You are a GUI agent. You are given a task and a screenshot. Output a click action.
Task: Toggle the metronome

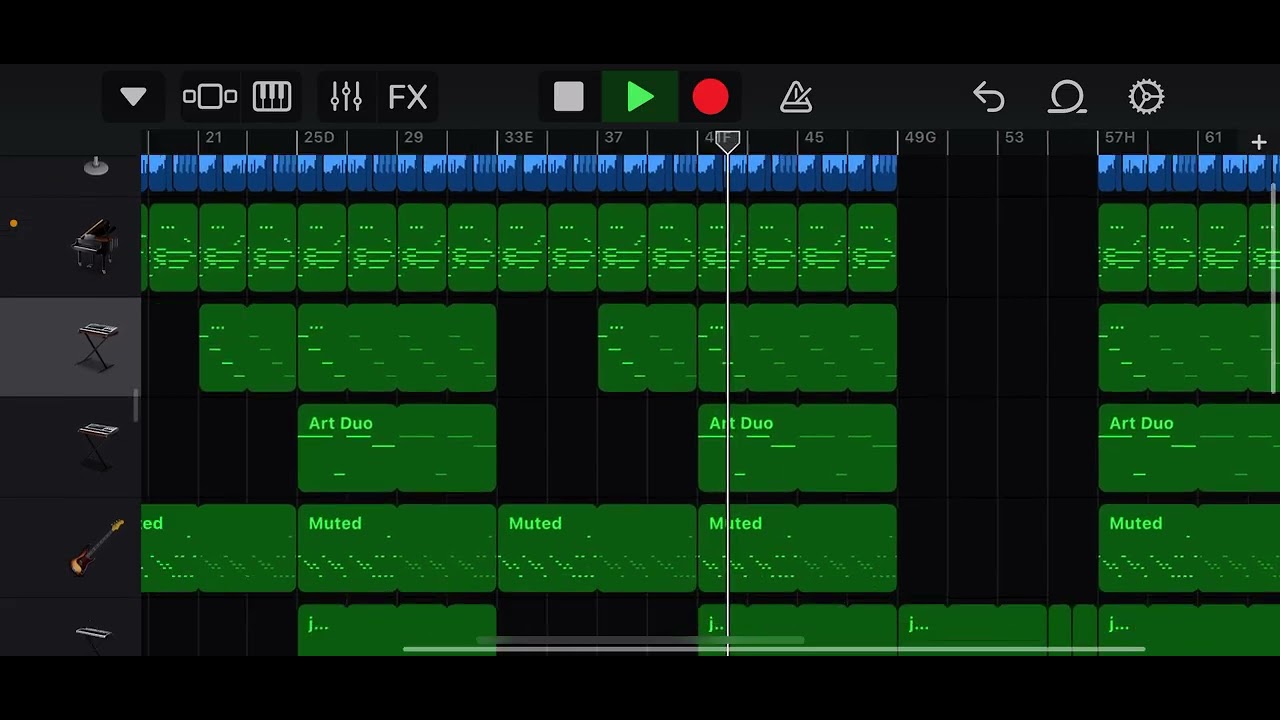coord(796,97)
